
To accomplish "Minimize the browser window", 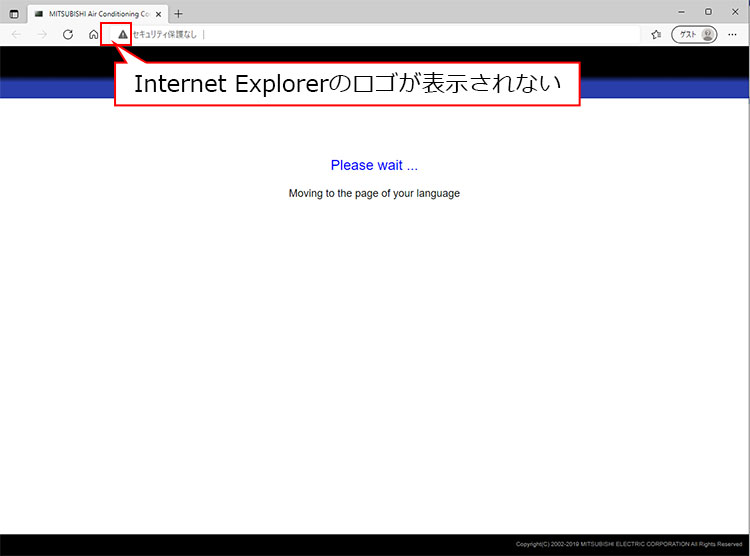I will coord(682,12).
